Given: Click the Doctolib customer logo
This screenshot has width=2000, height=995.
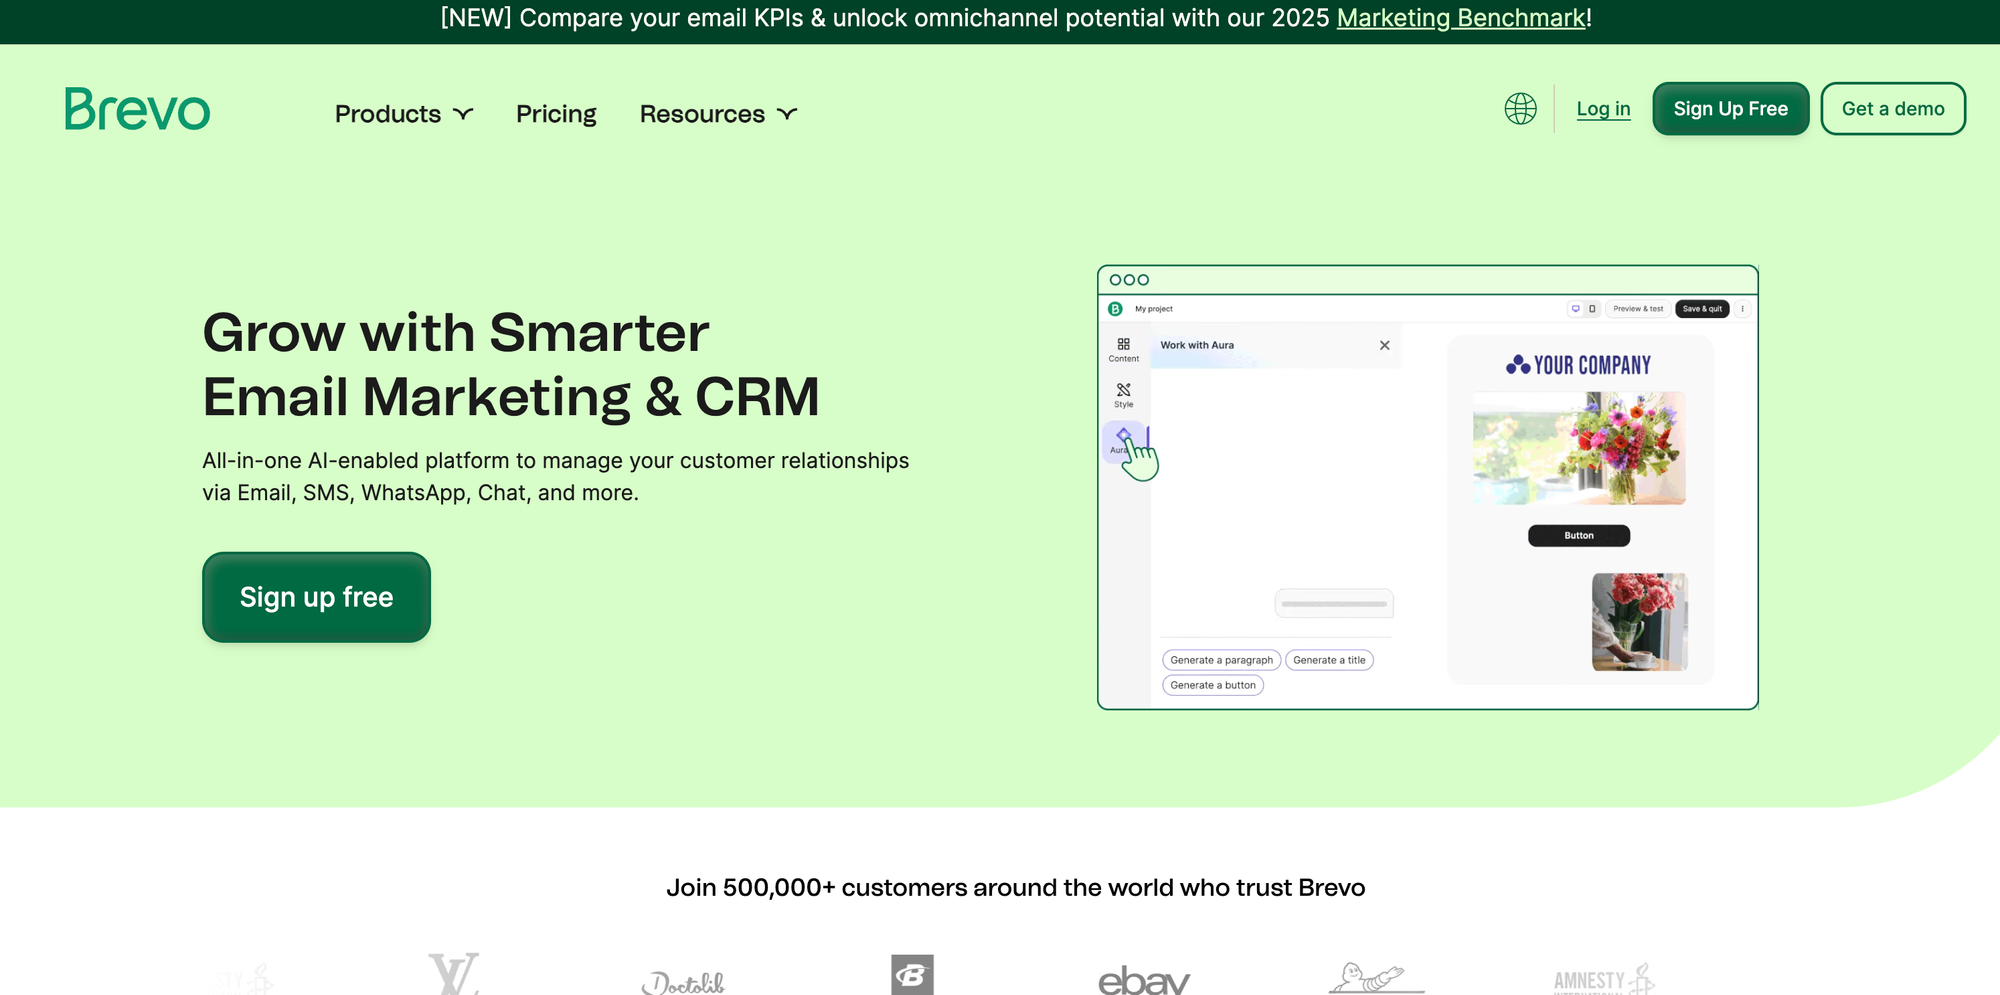Looking at the screenshot, I should tap(683, 981).
